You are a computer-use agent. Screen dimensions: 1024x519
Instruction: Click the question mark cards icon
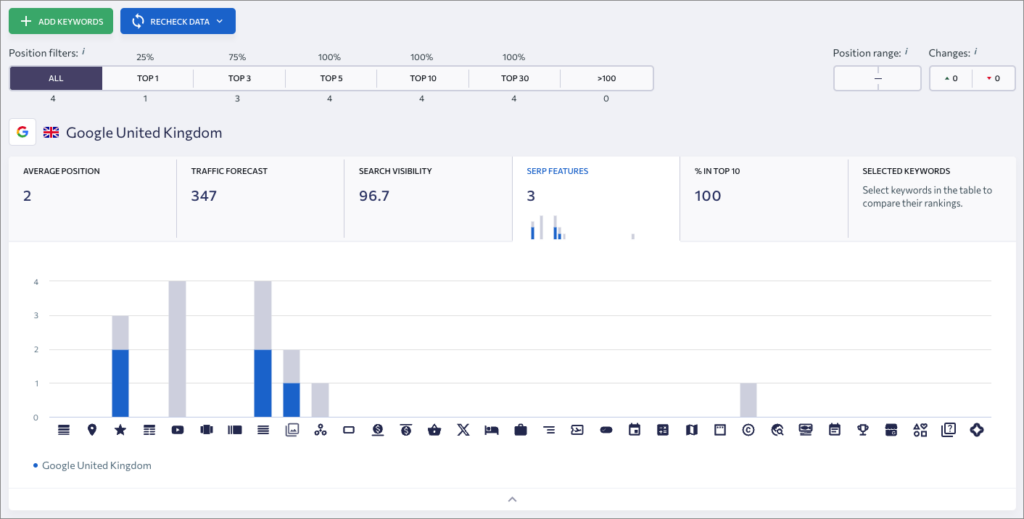(x=948, y=430)
